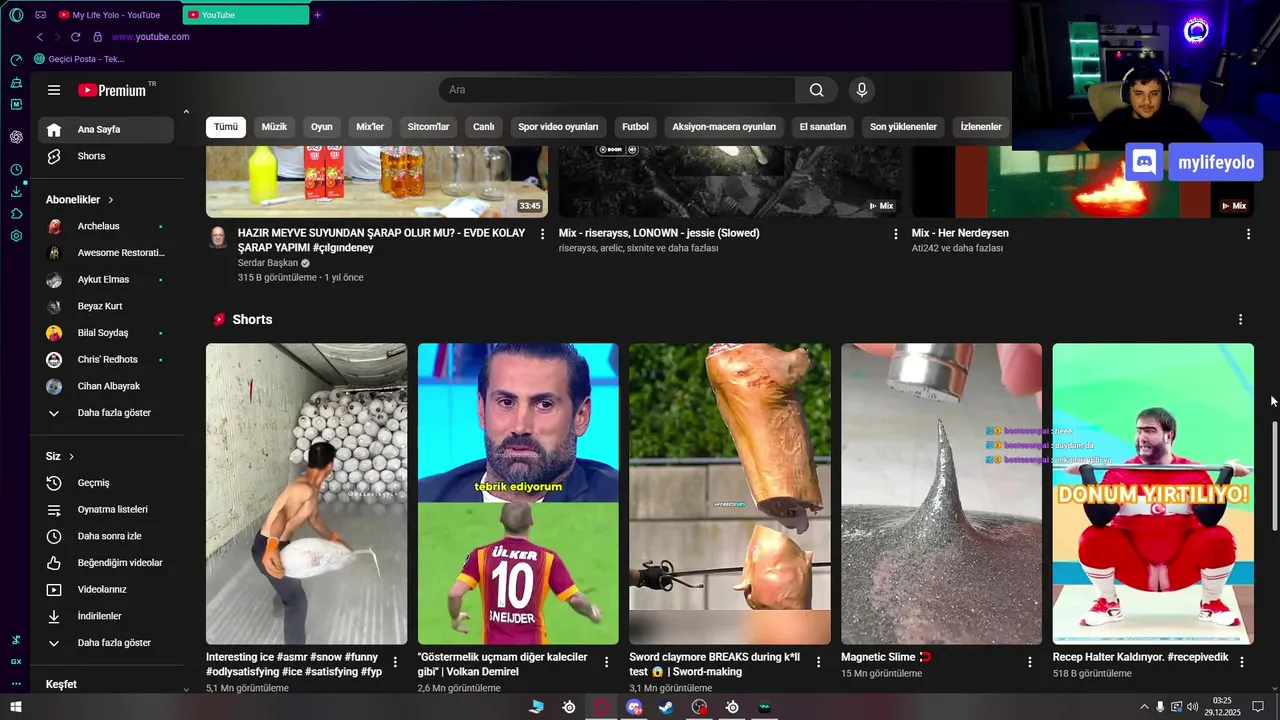The width and height of the screenshot is (1280, 720).
Task: Open Shorts from the left guide
Action: pyautogui.click(x=106, y=156)
